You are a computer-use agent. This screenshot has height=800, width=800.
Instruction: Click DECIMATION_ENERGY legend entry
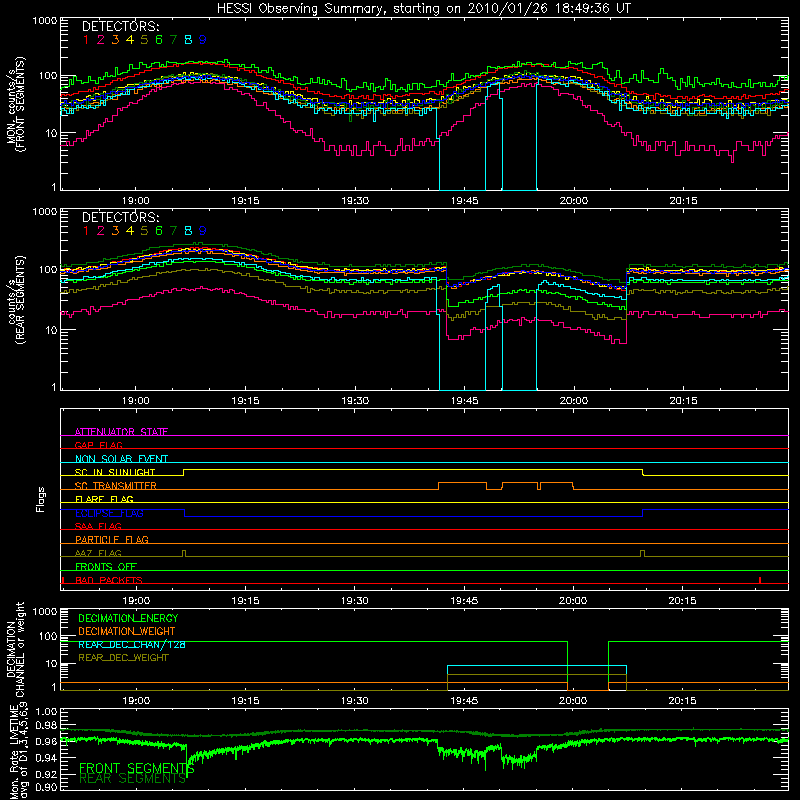click(x=128, y=618)
